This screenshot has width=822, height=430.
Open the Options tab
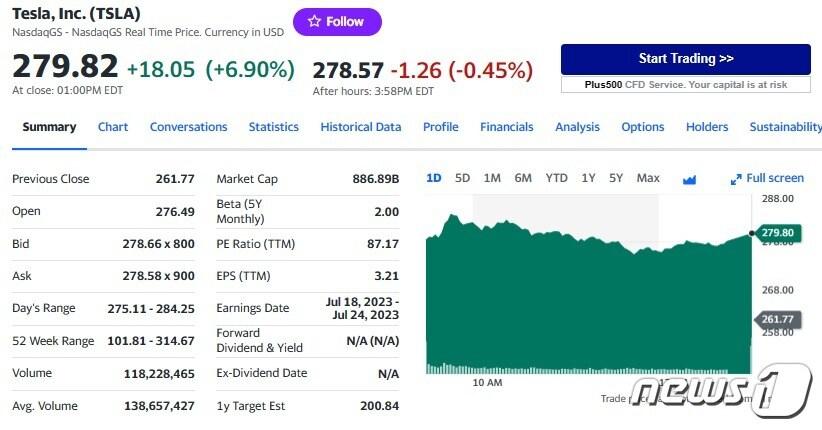click(x=642, y=127)
